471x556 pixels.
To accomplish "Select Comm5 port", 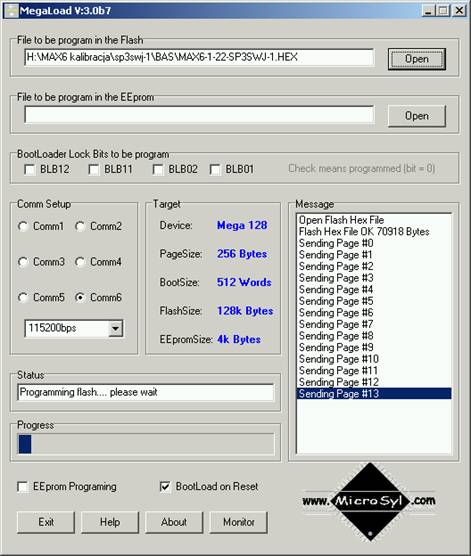I will tap(23, 298).
